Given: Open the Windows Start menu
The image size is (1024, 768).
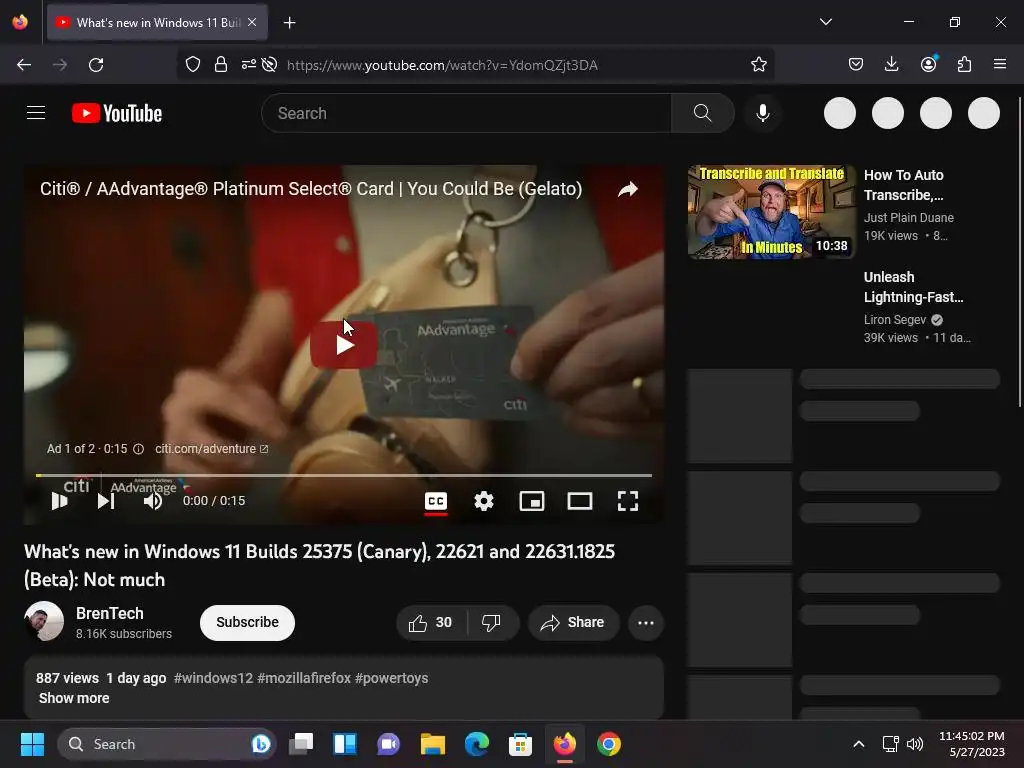Looking at the screenshot, I should tap(32, 744).
